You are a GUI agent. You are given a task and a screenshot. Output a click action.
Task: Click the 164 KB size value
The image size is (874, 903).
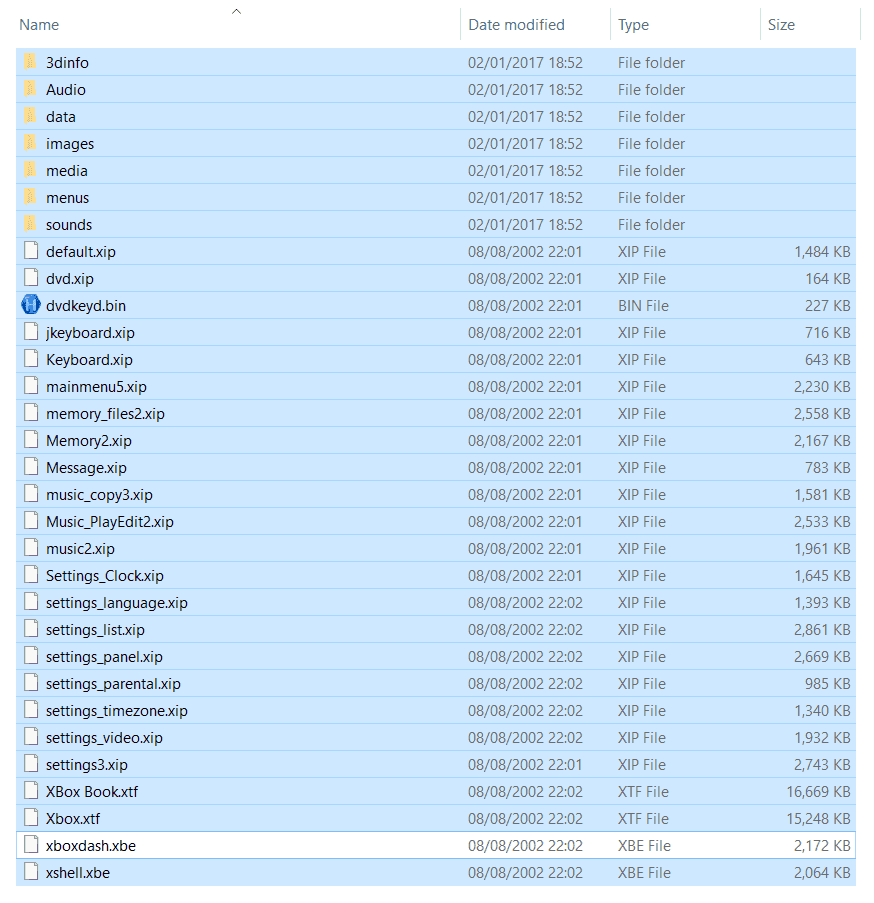coord(827,279)
